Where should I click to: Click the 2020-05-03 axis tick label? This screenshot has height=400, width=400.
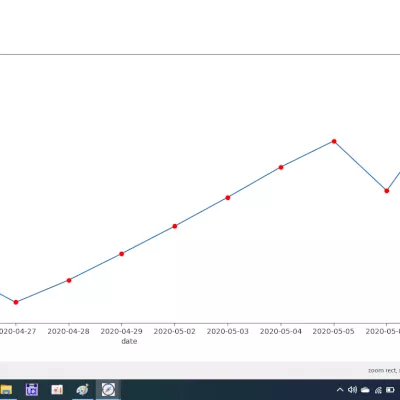click(228, 331)
